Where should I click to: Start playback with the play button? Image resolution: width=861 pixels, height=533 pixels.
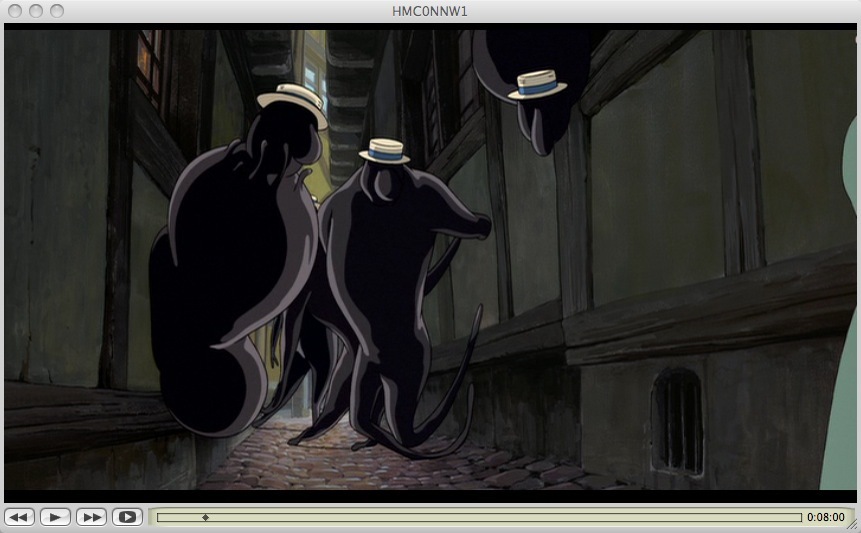pyautogui.click(x=55, y=517)
